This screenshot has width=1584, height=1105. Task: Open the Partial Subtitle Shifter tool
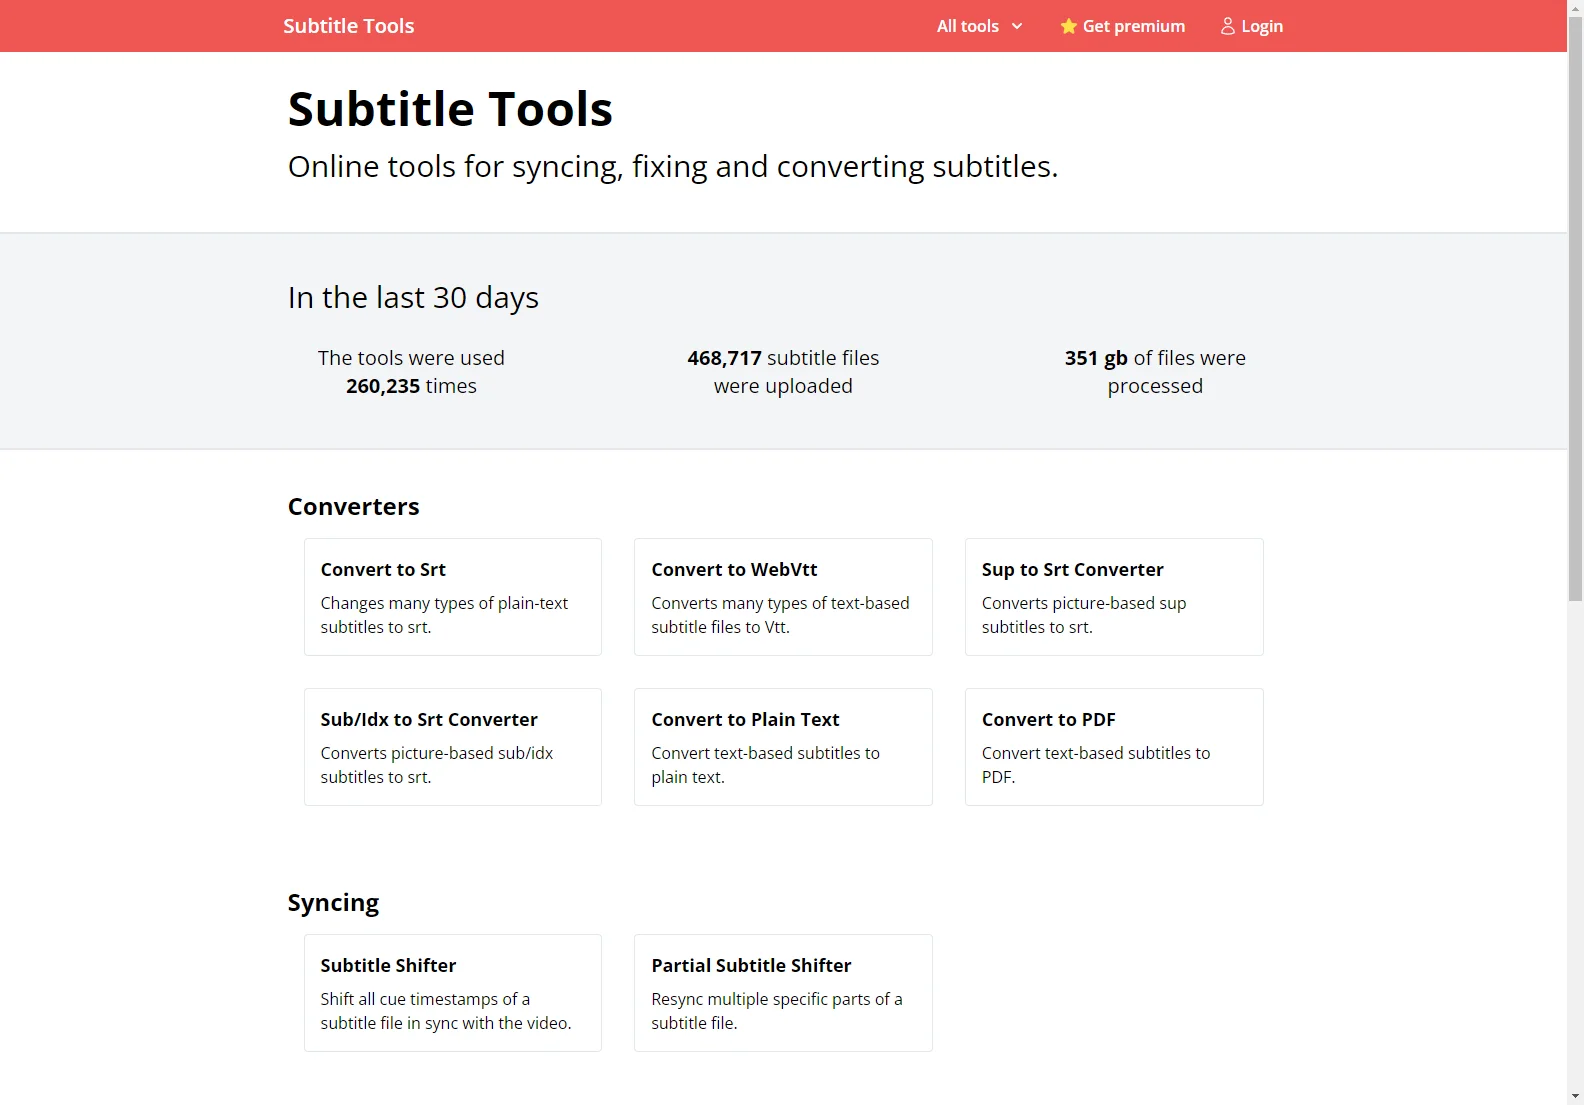point(783,993)
